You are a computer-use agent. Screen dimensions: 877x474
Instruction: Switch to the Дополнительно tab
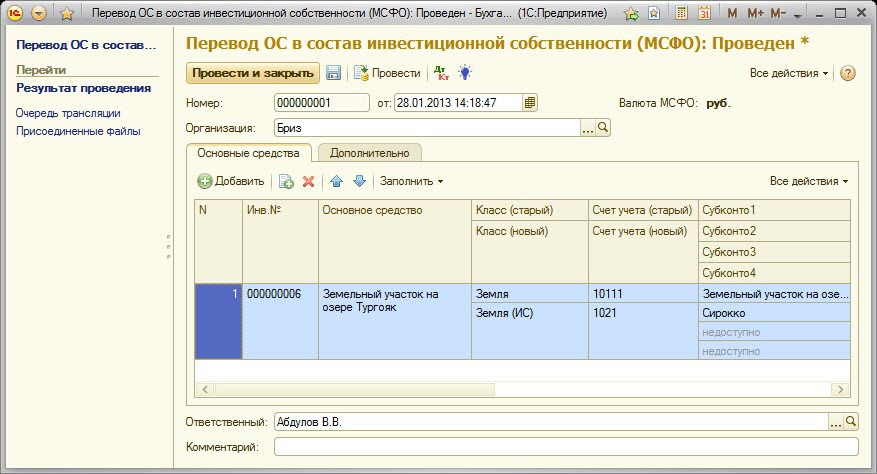pyautogui.click(x=370, y=153)
